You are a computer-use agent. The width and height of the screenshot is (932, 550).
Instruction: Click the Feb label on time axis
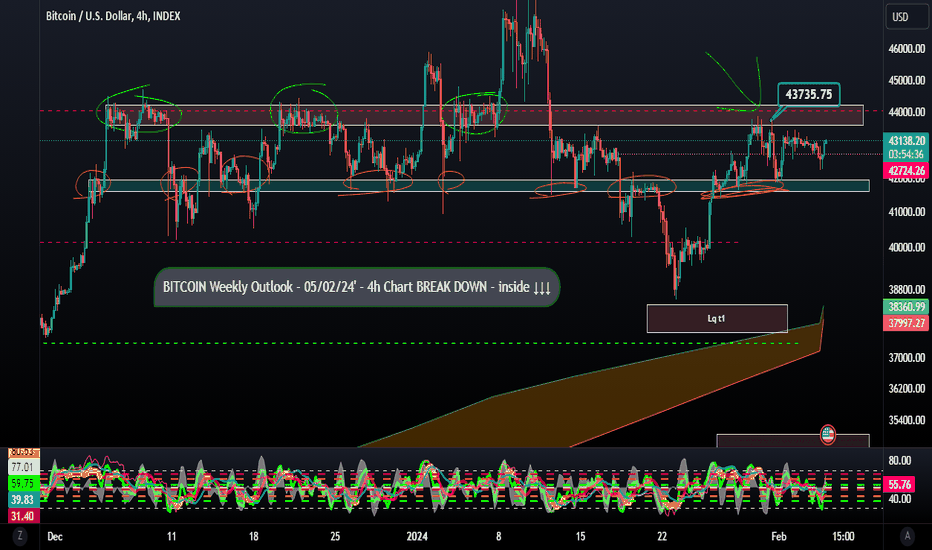tap(779, 536)
